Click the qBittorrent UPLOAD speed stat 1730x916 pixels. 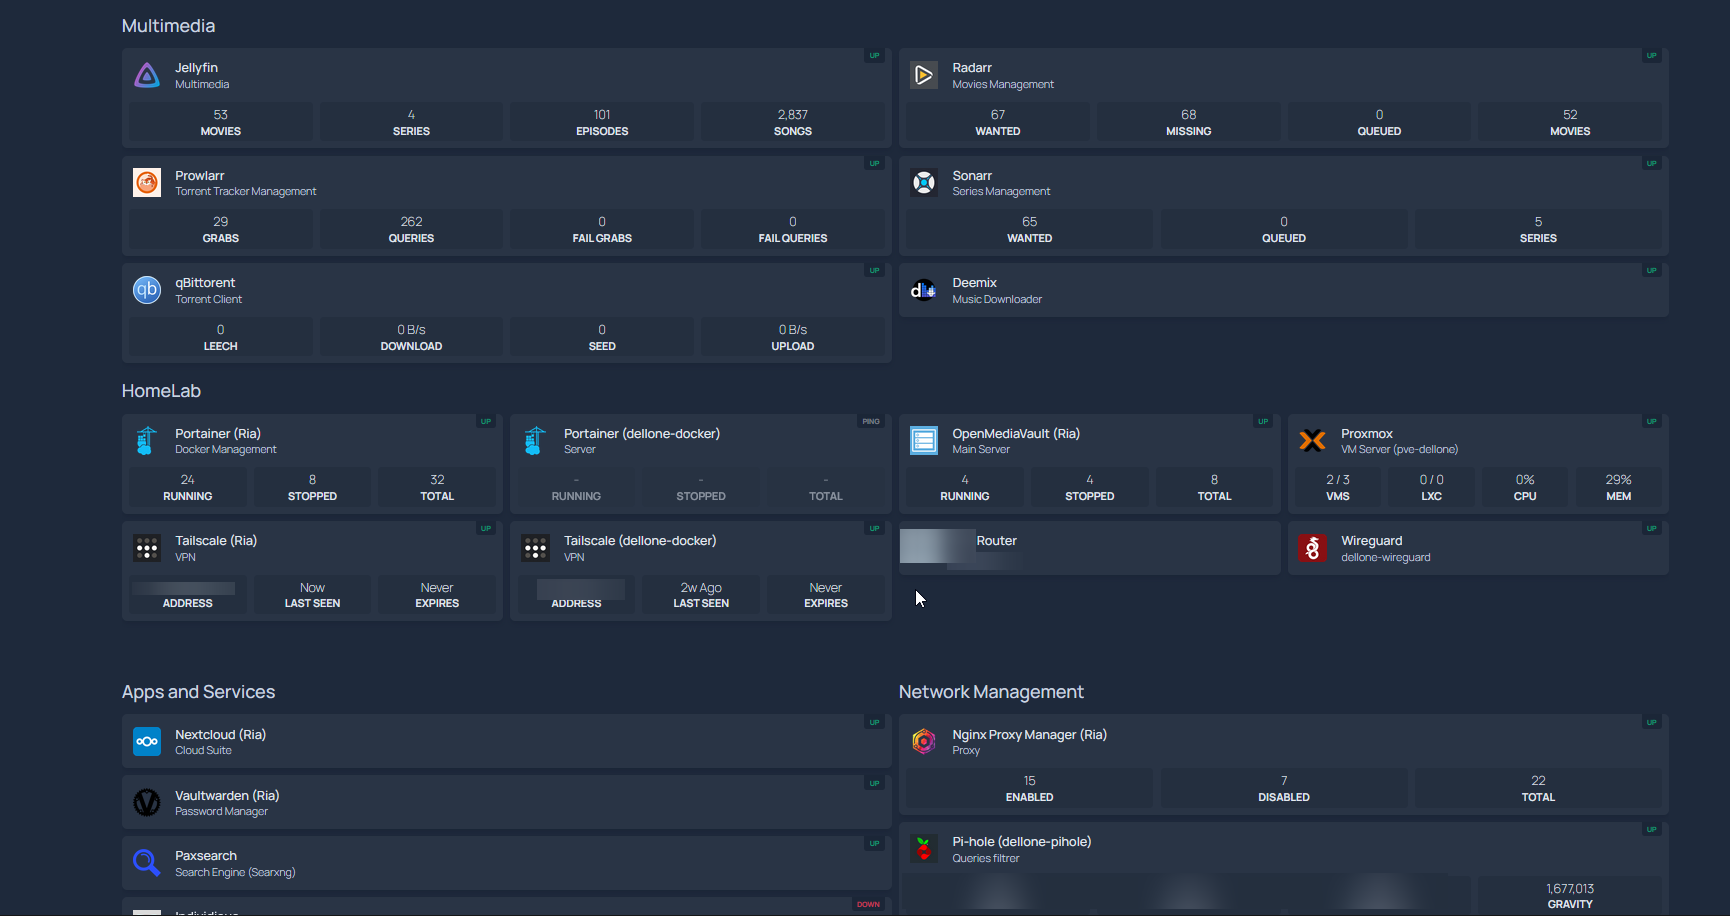click(793, 337)
